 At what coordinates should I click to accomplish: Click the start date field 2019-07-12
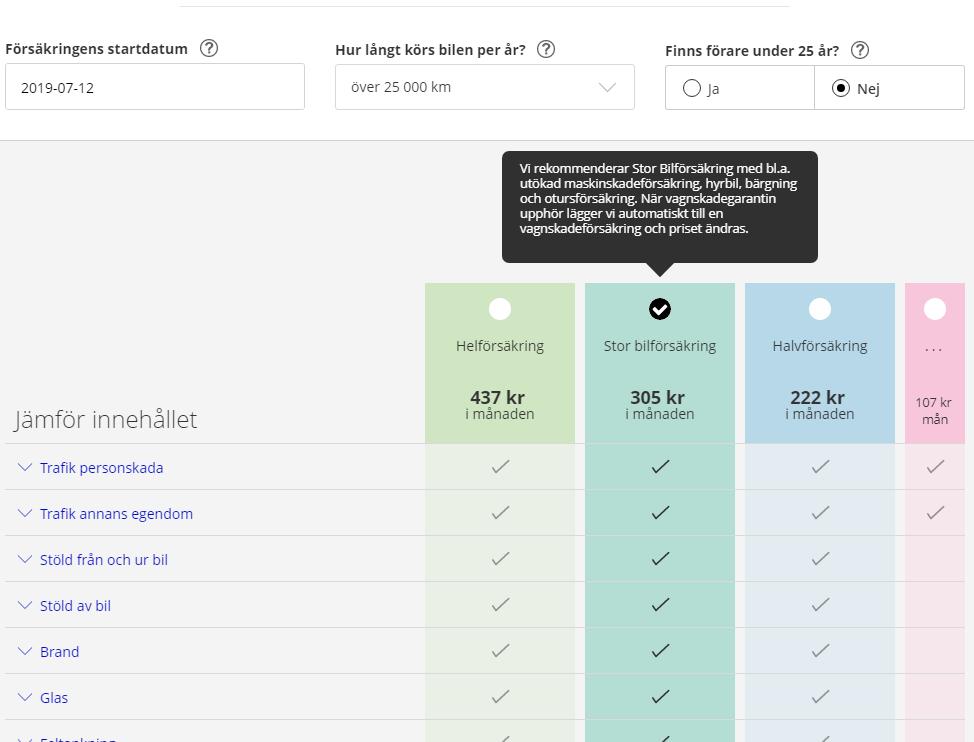pos(155,87)
